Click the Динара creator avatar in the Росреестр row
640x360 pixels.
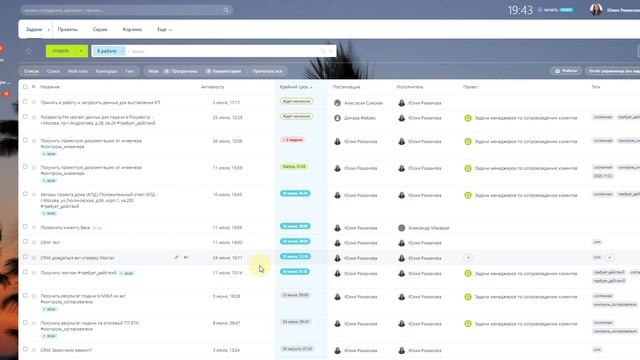coord(337,118)
